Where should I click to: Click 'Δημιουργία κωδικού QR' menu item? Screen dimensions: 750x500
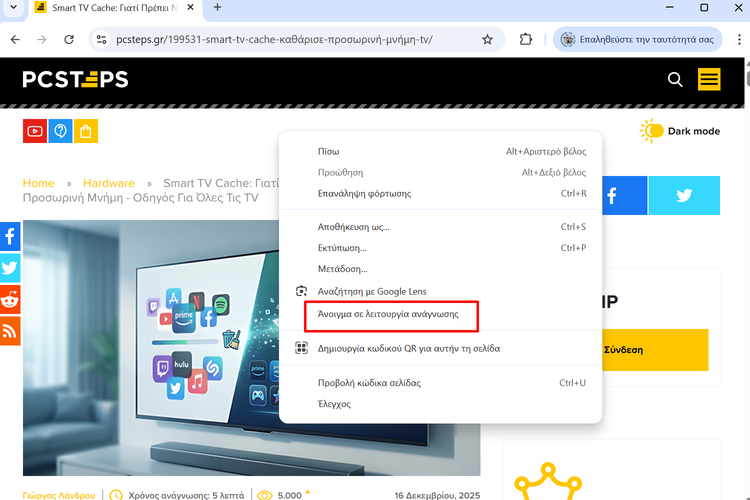tap(408, 349)
